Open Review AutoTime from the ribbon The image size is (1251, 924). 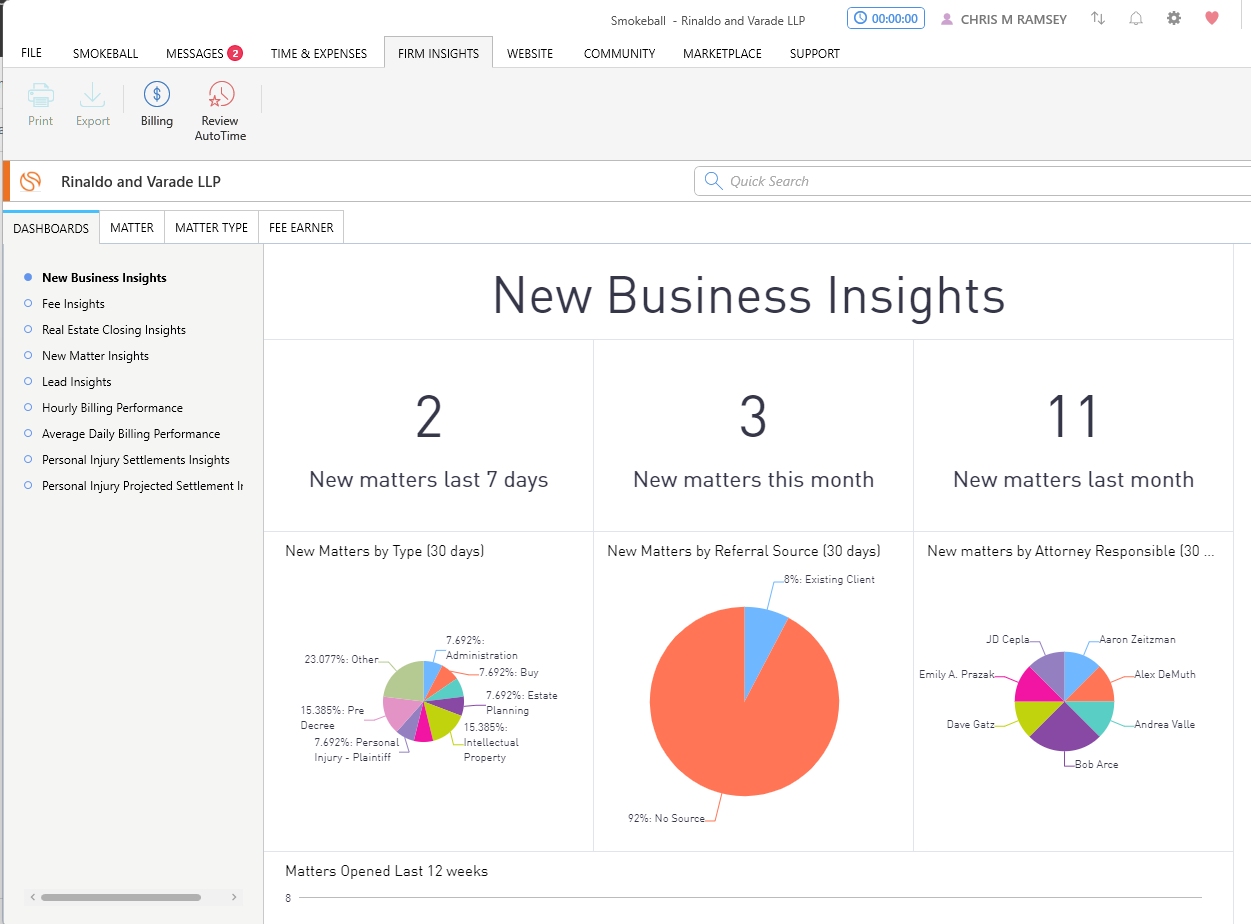pos(220,111)
